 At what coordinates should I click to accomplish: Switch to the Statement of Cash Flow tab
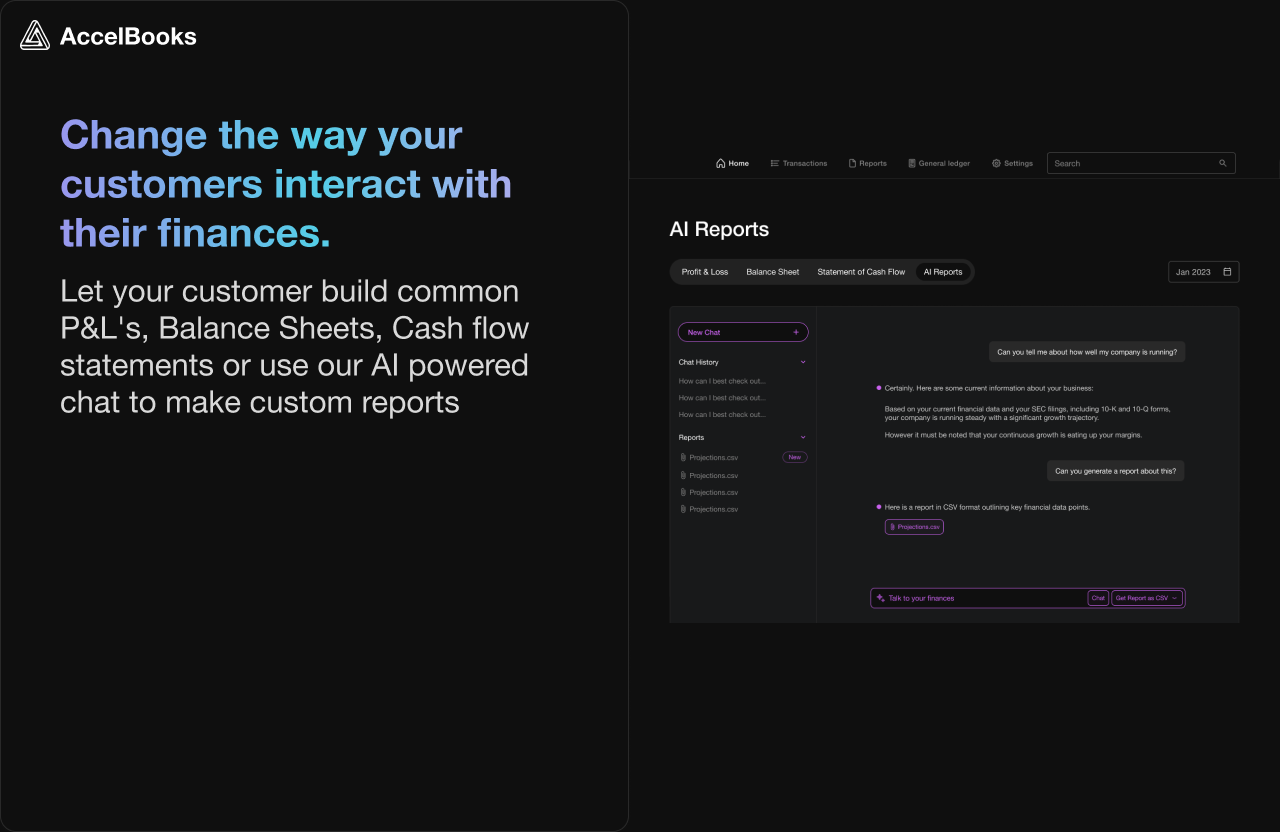click(x=861, y=272)
